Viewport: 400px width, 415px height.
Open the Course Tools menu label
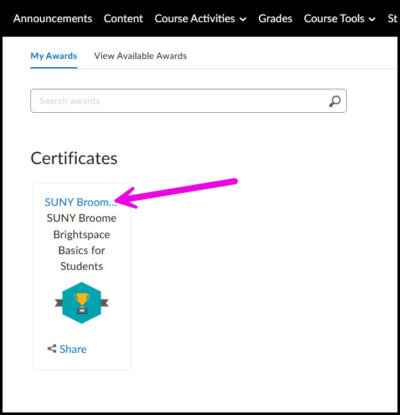tap(334, 19)
